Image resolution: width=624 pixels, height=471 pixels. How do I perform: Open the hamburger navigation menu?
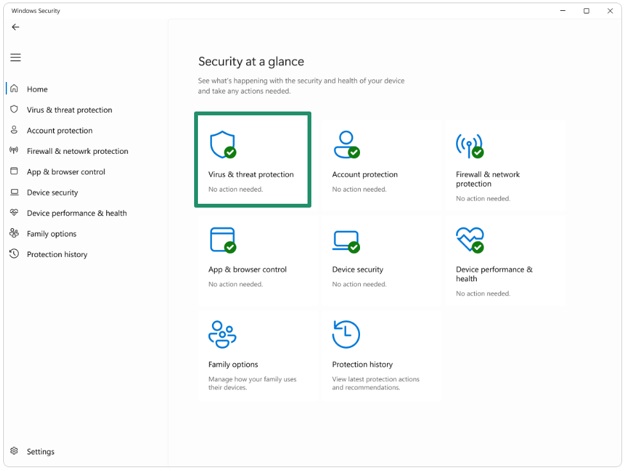pos(16,57)
